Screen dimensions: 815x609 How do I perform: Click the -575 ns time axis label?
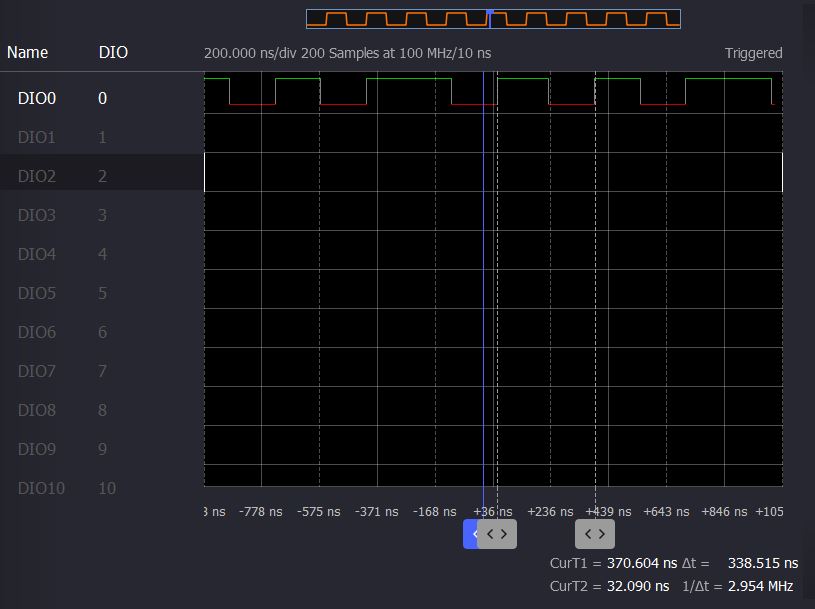(319, 512)
